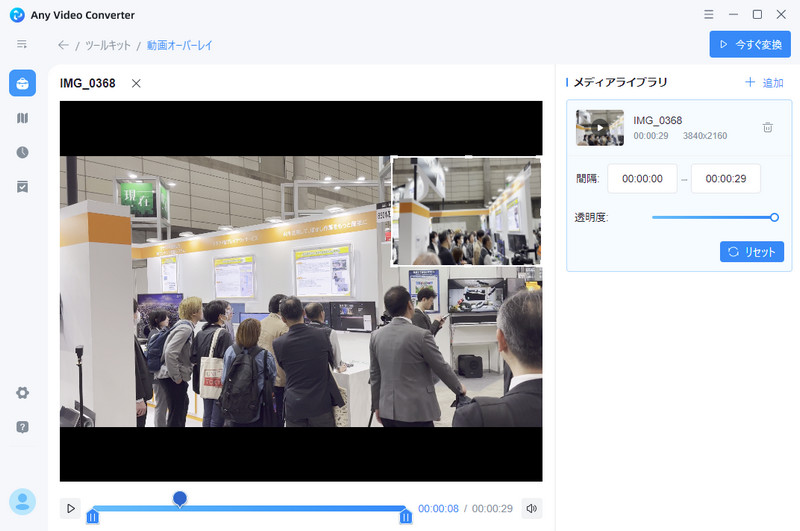Open the toolkit sidebar icon
Viewport: 800px width, 531px height.
click(x=22, y=83)
